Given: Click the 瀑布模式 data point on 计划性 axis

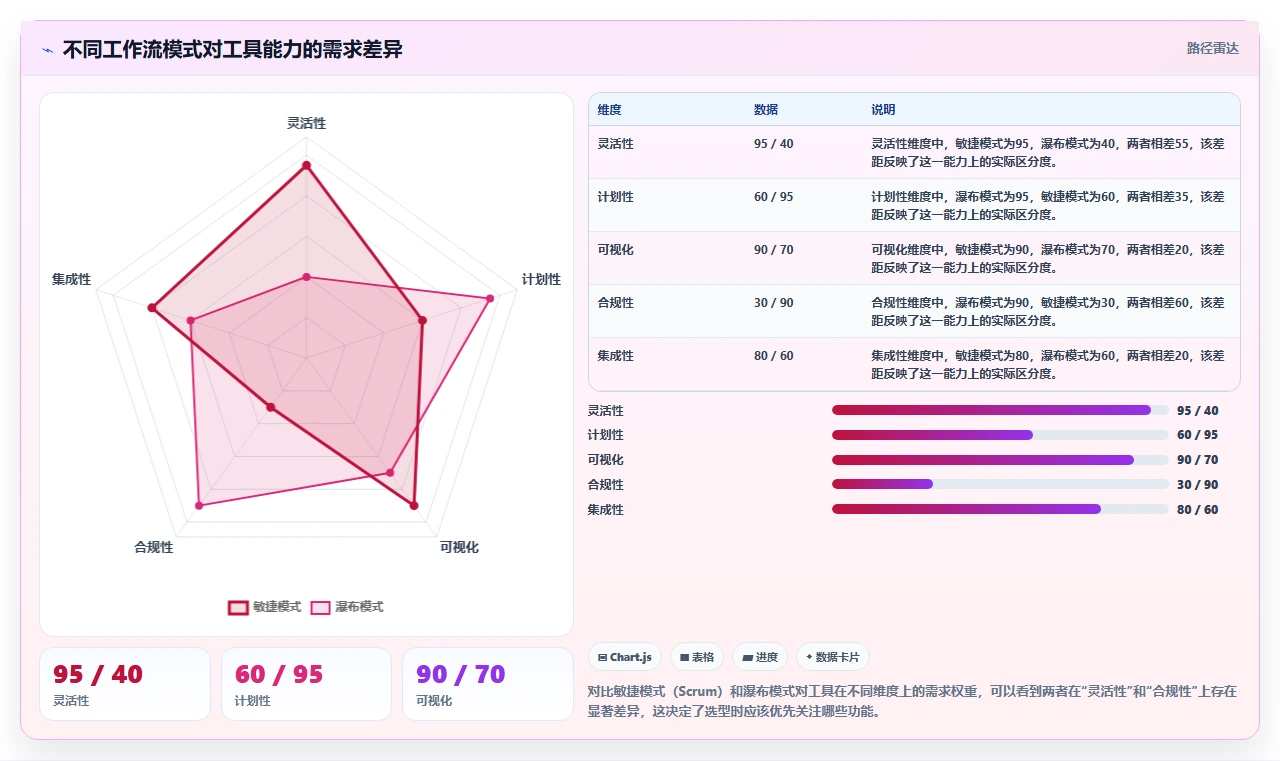Looking at the screenshot, I should [x=490, y=298].
